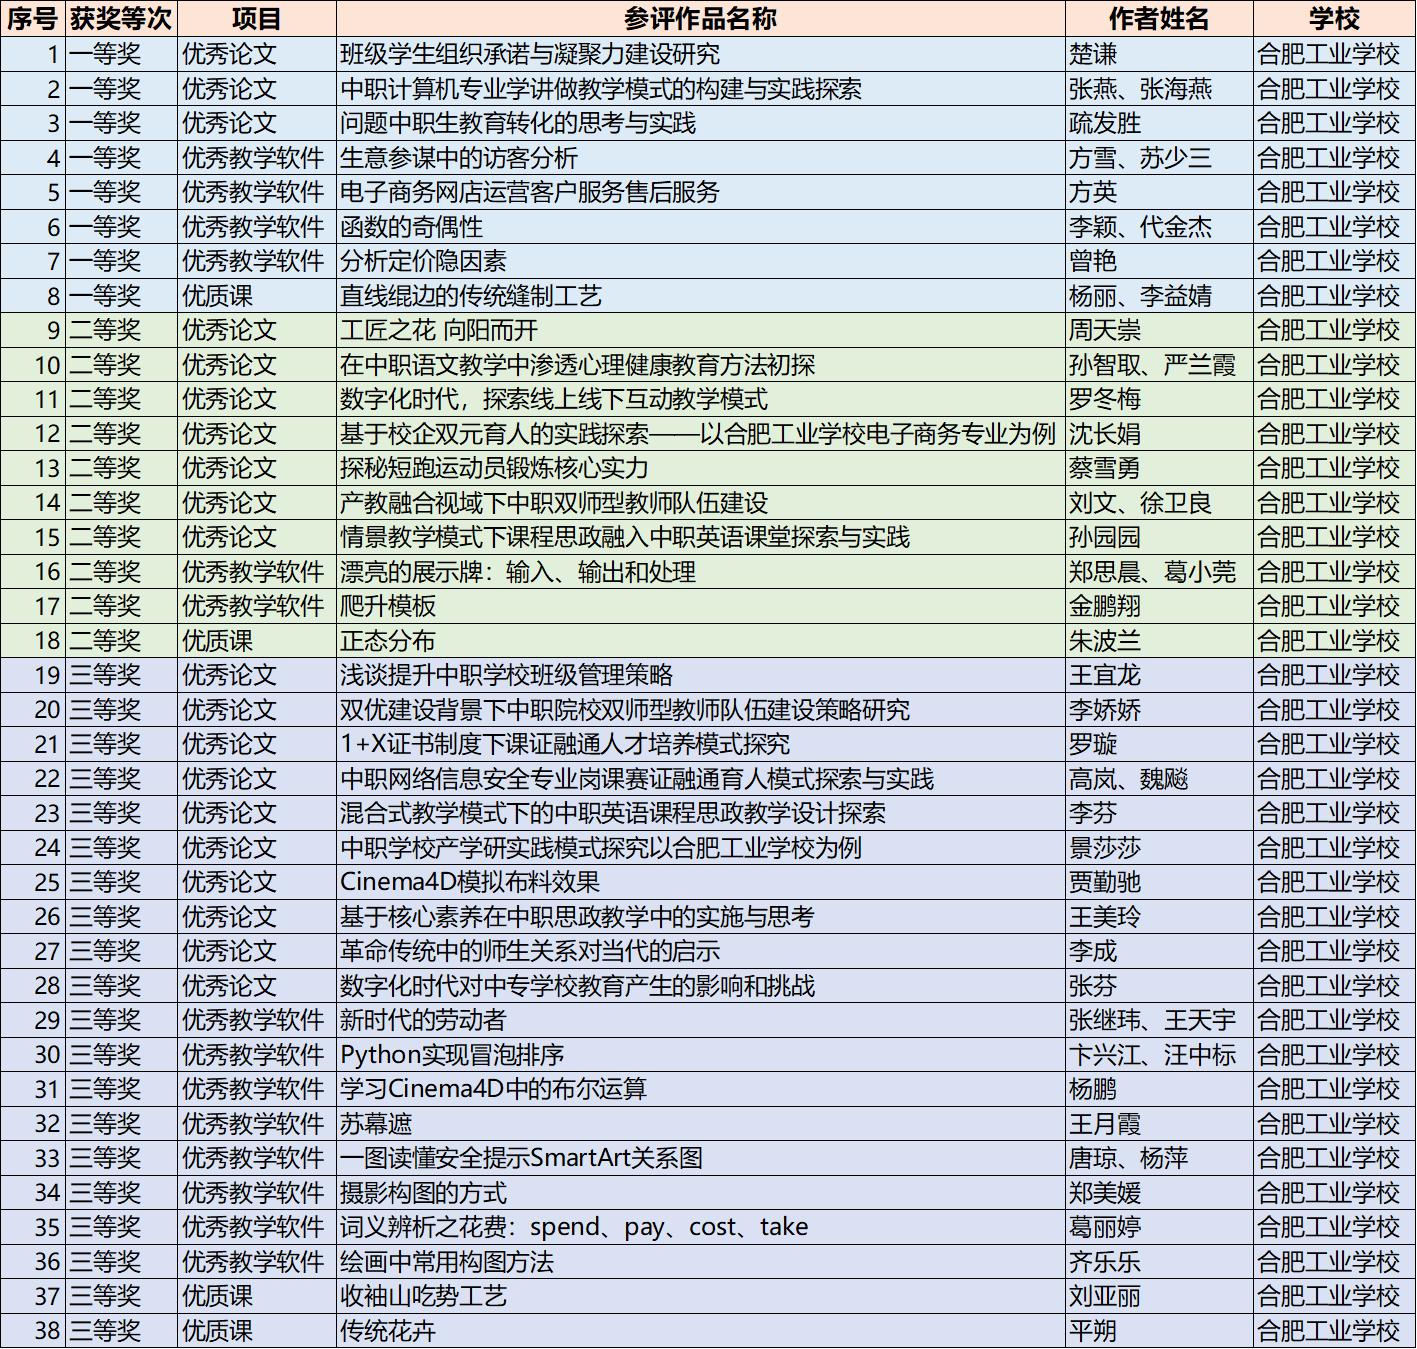
Task: Select the 获奖等次 header cell
Action: pos(121,19)
